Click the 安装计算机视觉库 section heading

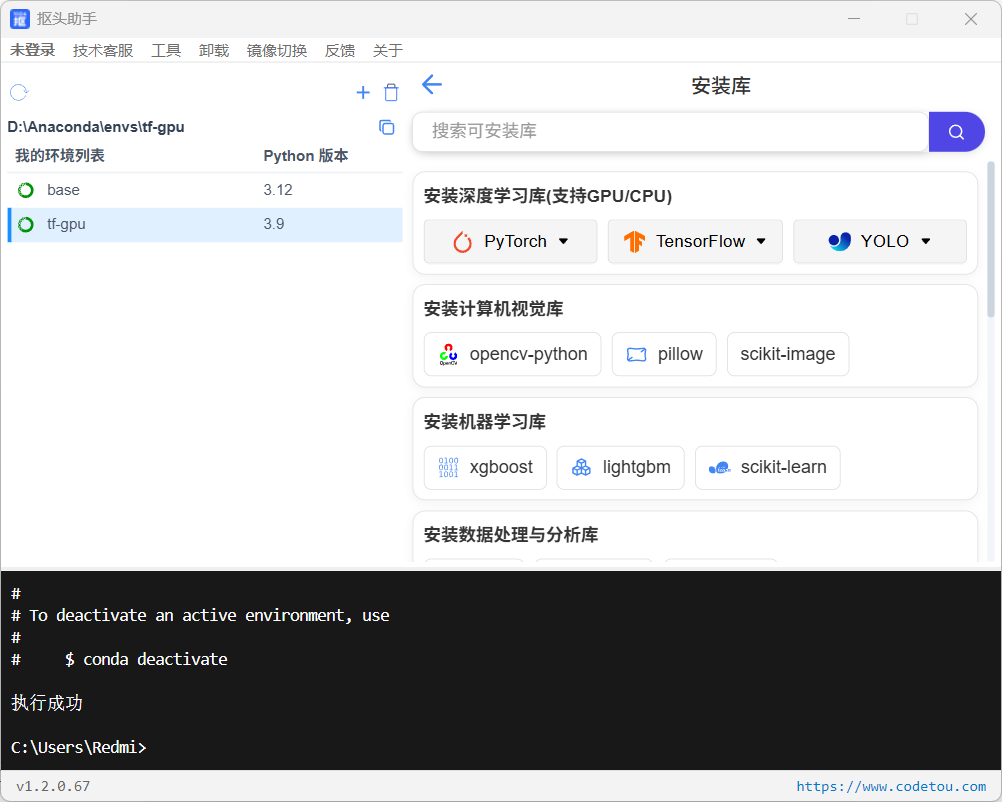pyautogui.click(x=493, y=309)
